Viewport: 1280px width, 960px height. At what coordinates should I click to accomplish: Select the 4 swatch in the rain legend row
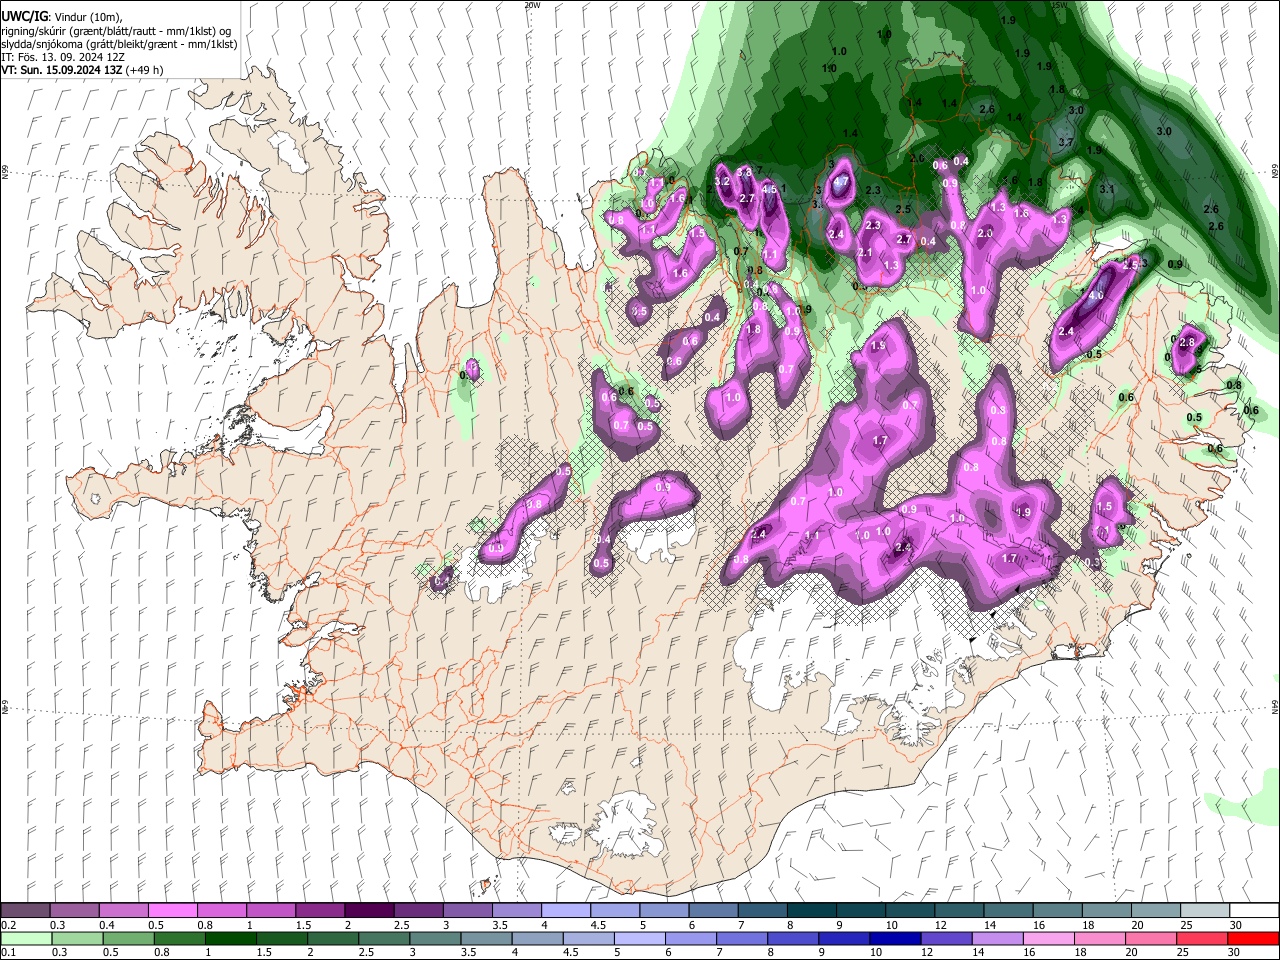point(537,938)
